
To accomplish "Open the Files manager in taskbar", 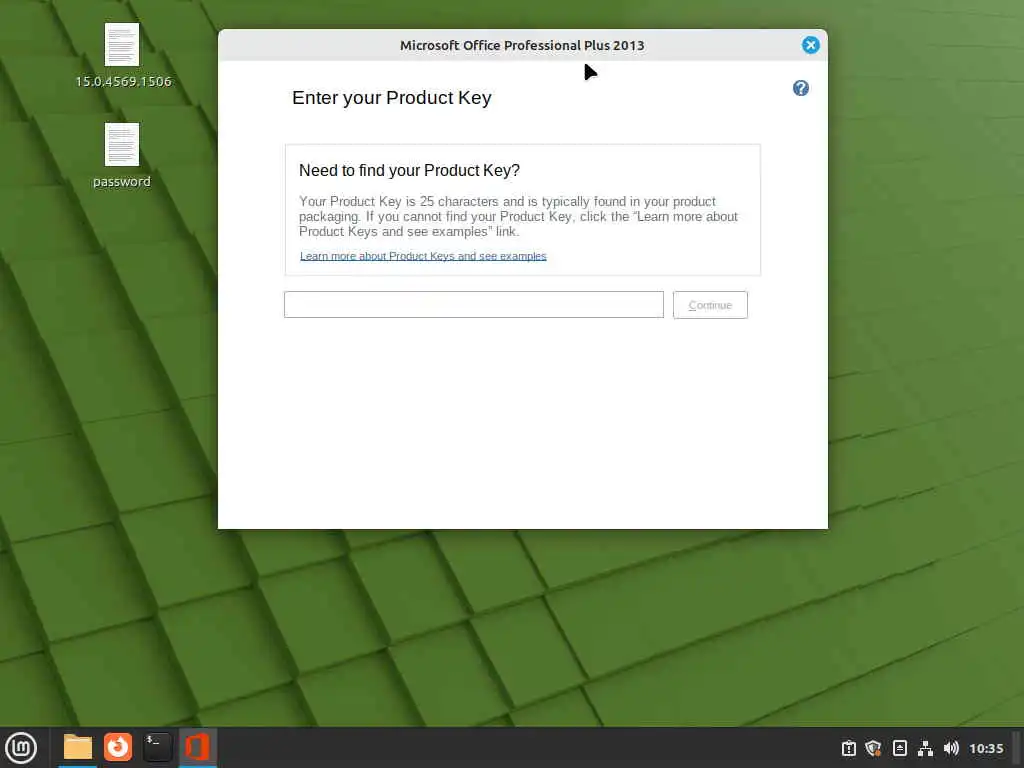I will point(78,747).
